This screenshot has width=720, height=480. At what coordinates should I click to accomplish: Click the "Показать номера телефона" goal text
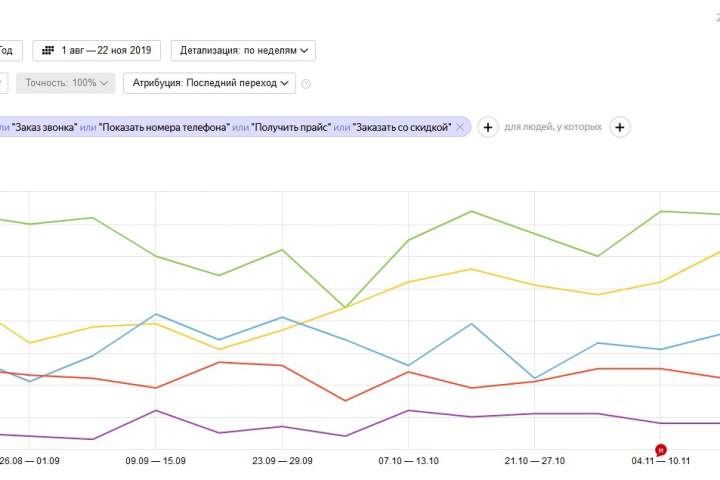pyautogui.click(x=164, y=127)
